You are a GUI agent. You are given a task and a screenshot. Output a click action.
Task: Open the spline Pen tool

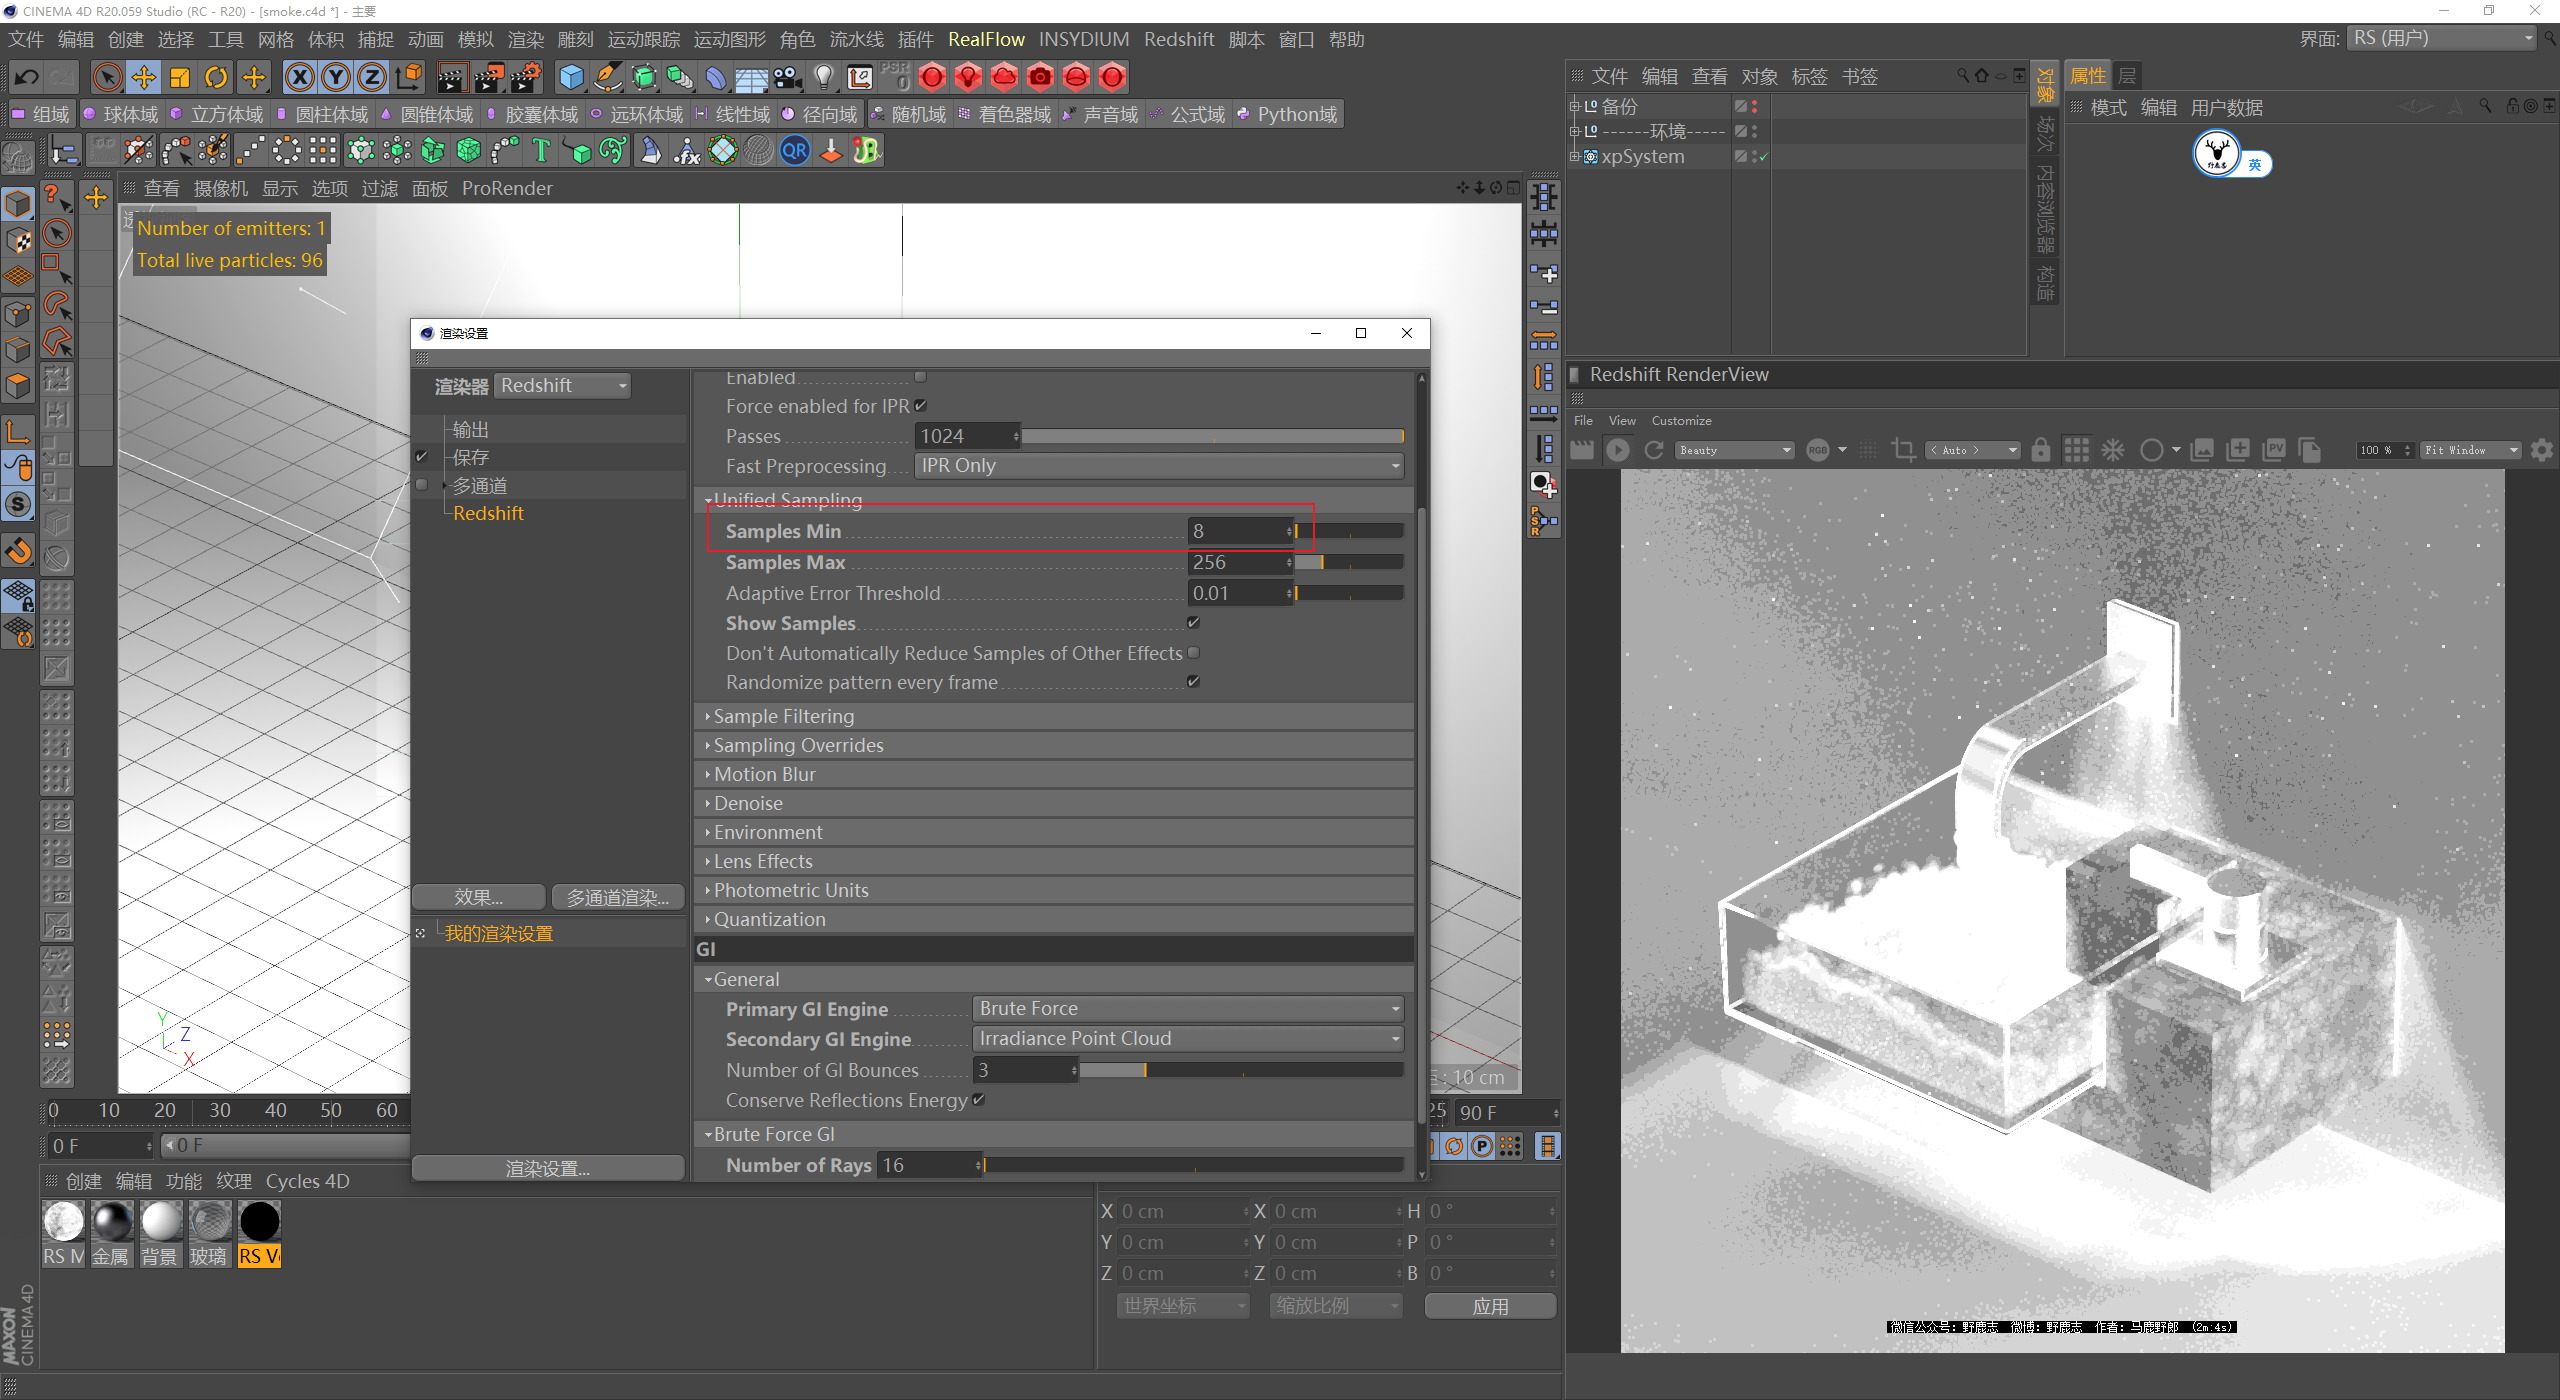(608, 77)
